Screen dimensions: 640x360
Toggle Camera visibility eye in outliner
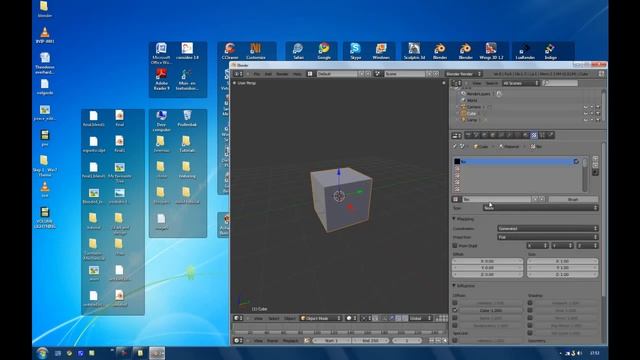[585, 107]
